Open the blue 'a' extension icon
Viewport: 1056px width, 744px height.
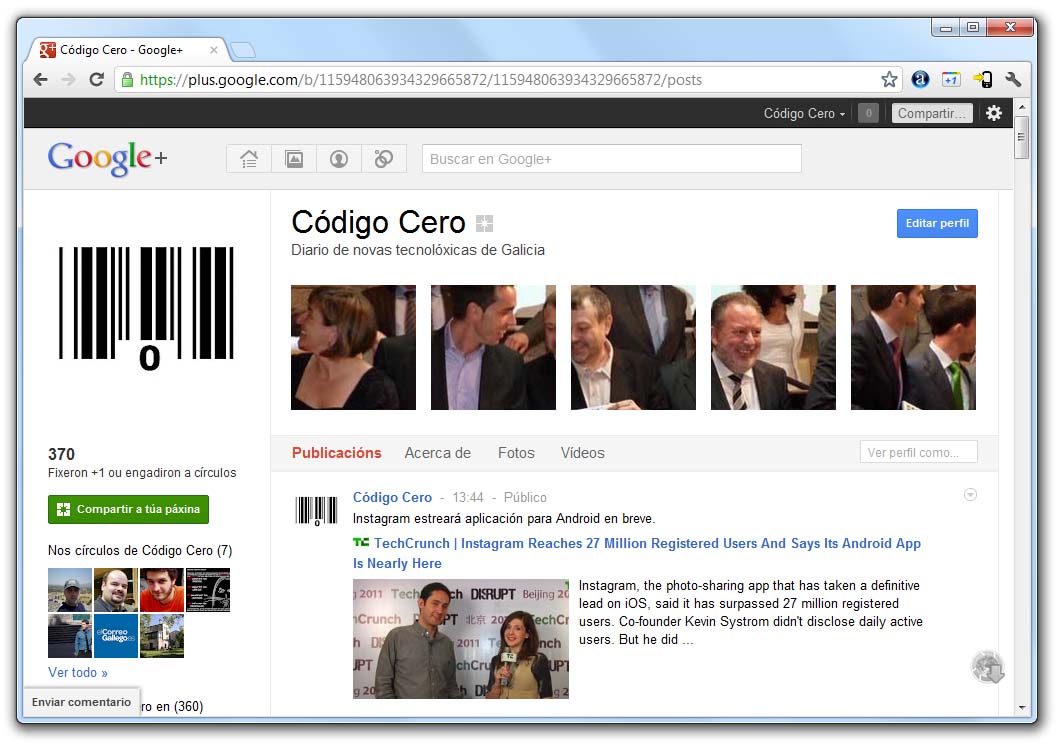[920, 79]
